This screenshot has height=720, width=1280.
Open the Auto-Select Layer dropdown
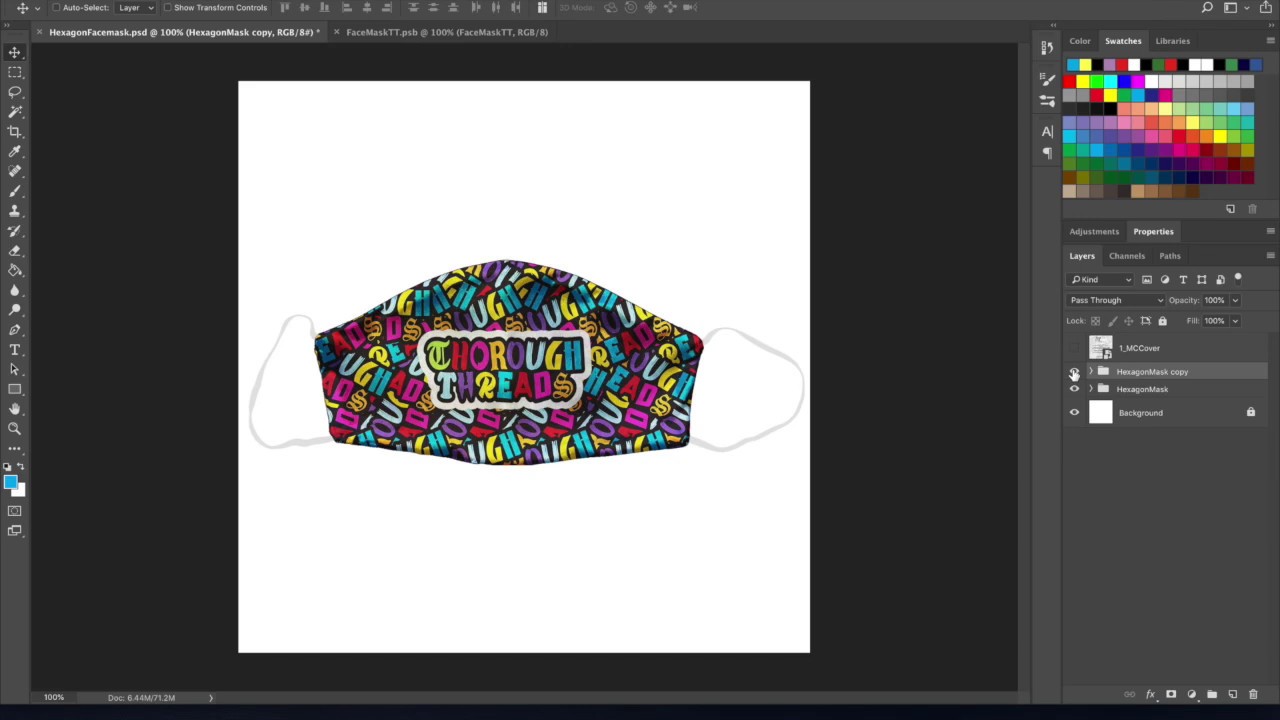[x=136, y=8]
